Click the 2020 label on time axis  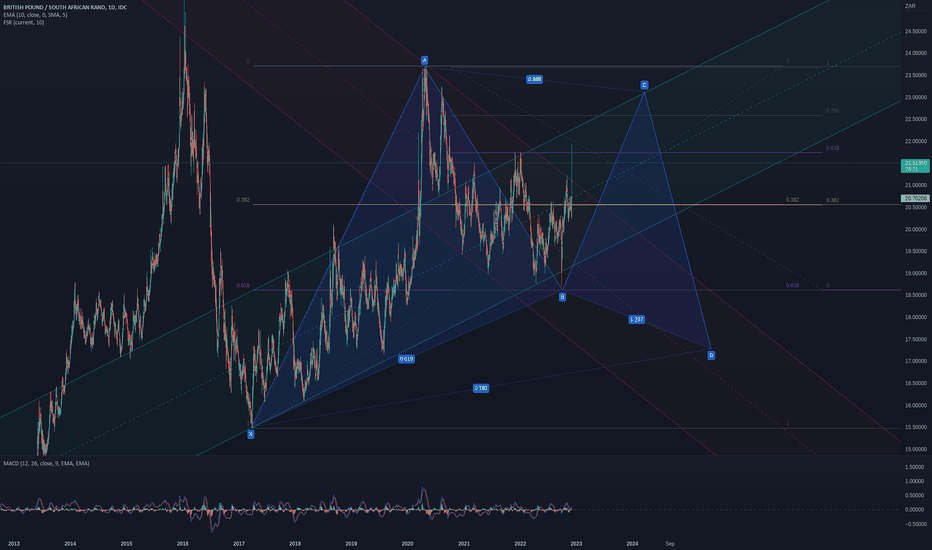[407, 543]
